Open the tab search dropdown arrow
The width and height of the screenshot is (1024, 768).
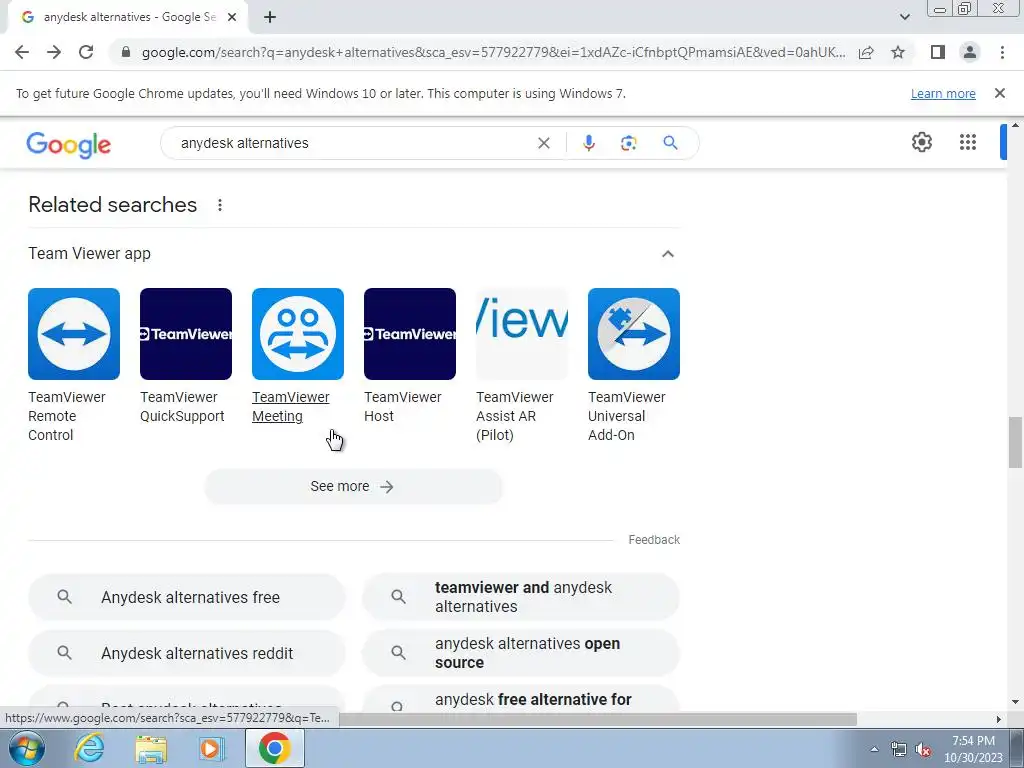click(x=904, y=17)
